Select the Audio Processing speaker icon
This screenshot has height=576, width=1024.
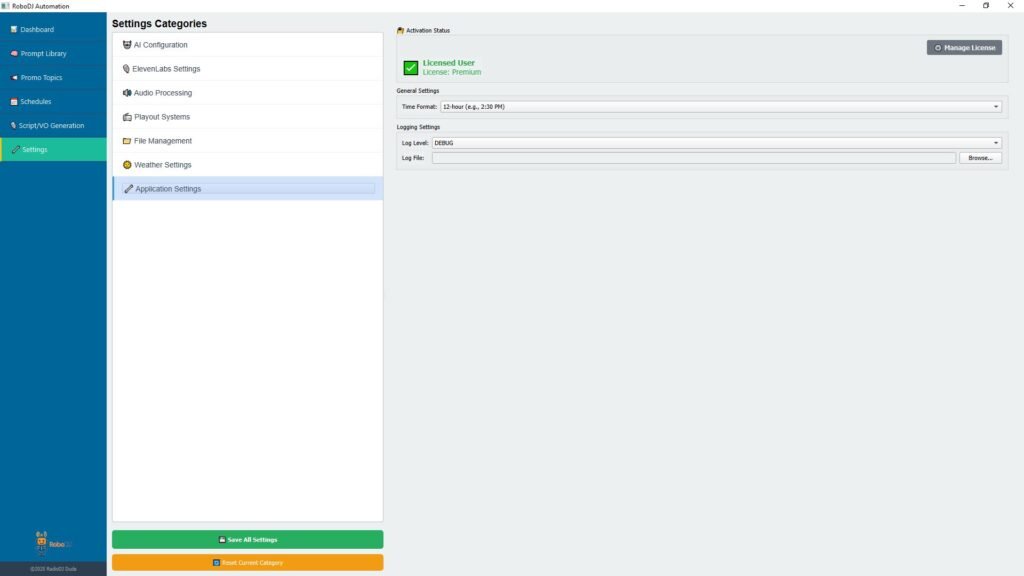[127, 93]
